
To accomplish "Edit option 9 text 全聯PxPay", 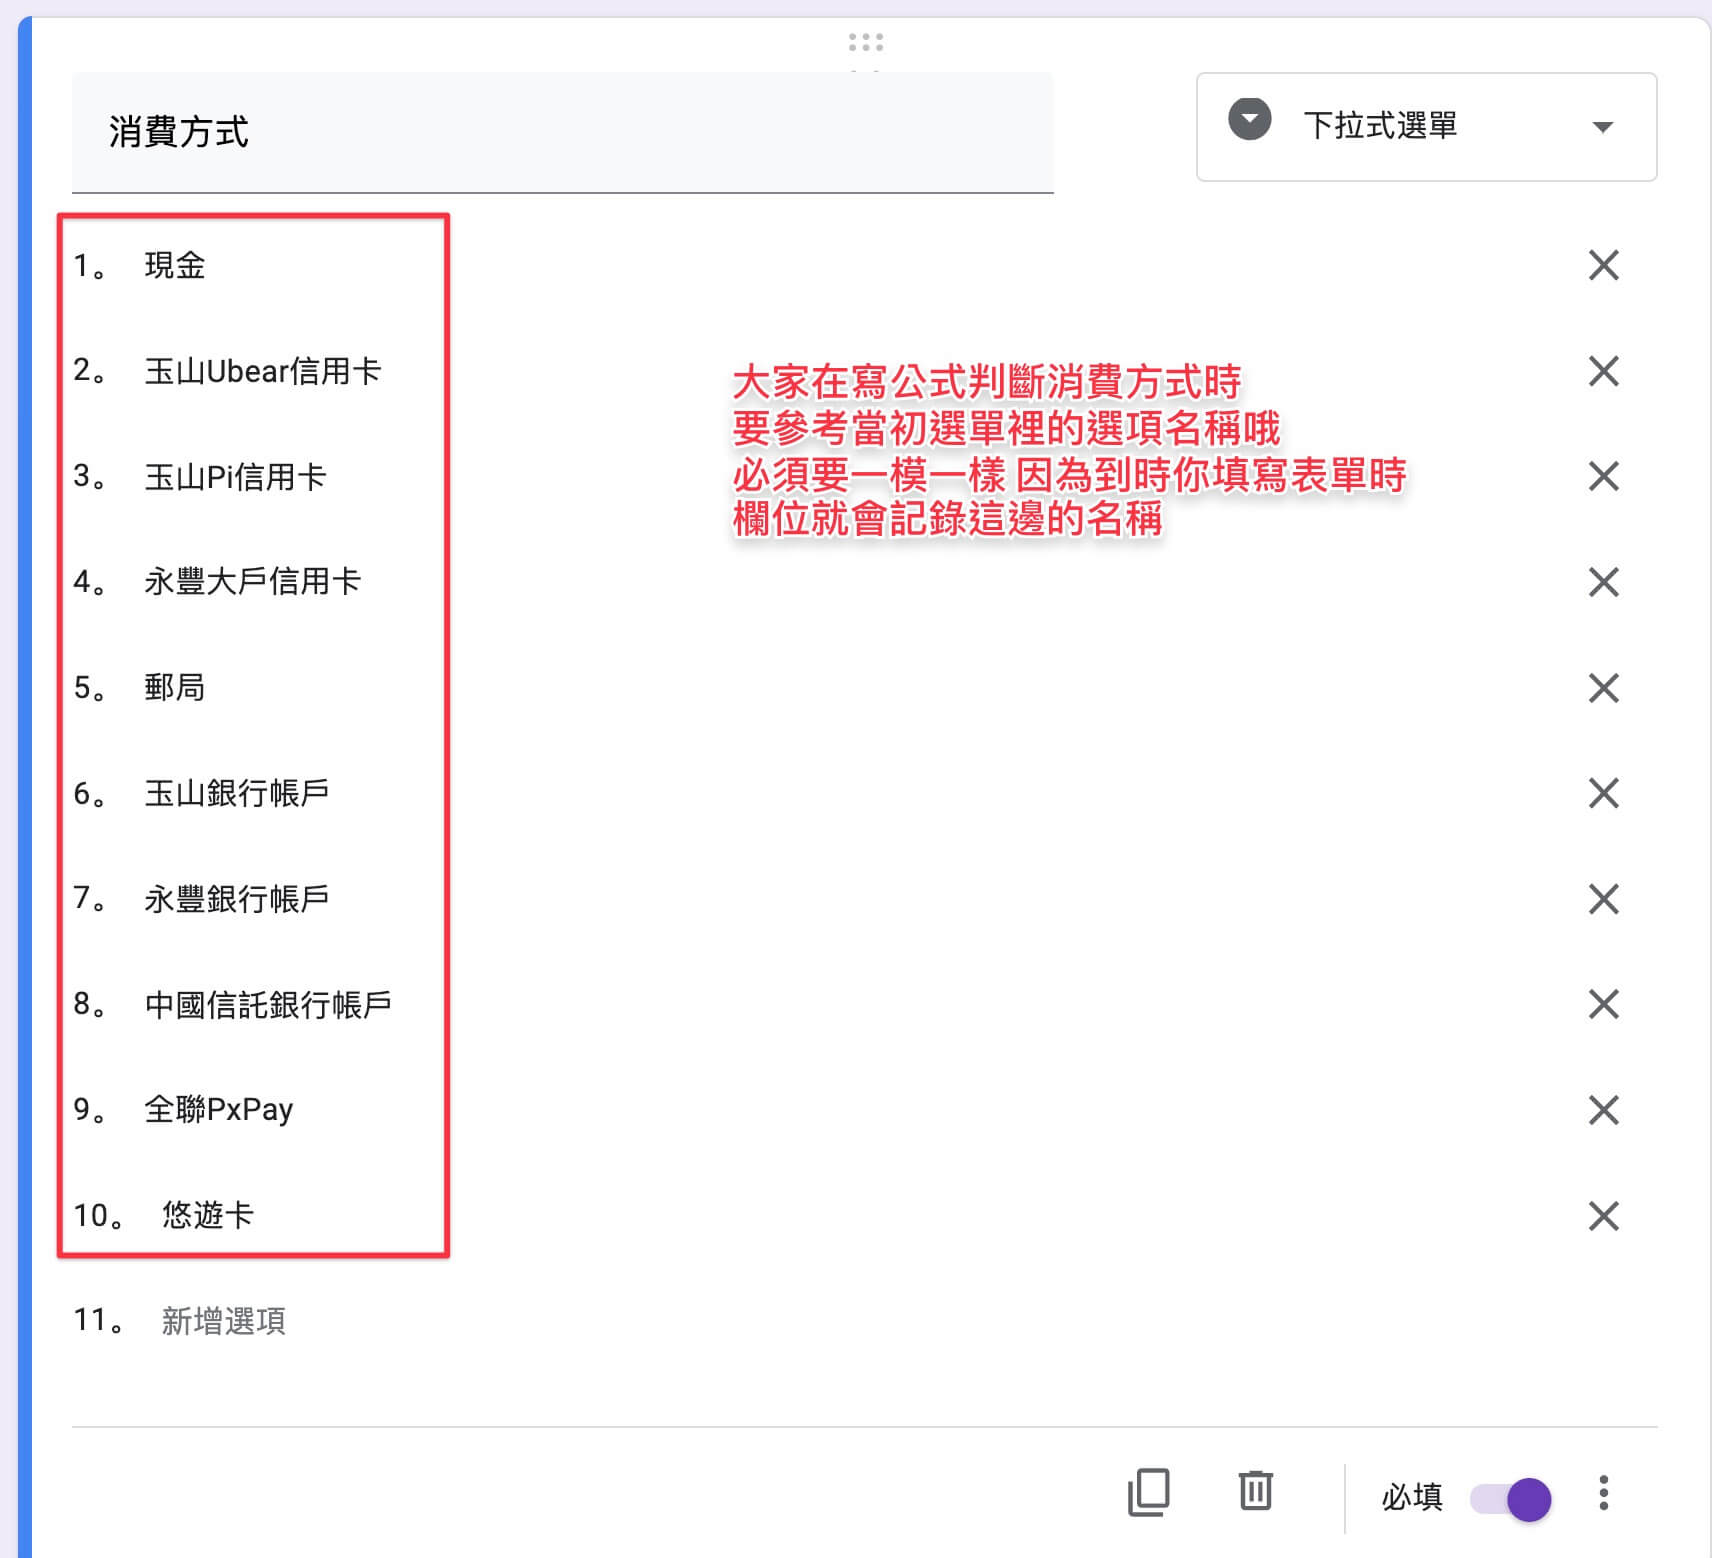I will (x=219, y=1110).
